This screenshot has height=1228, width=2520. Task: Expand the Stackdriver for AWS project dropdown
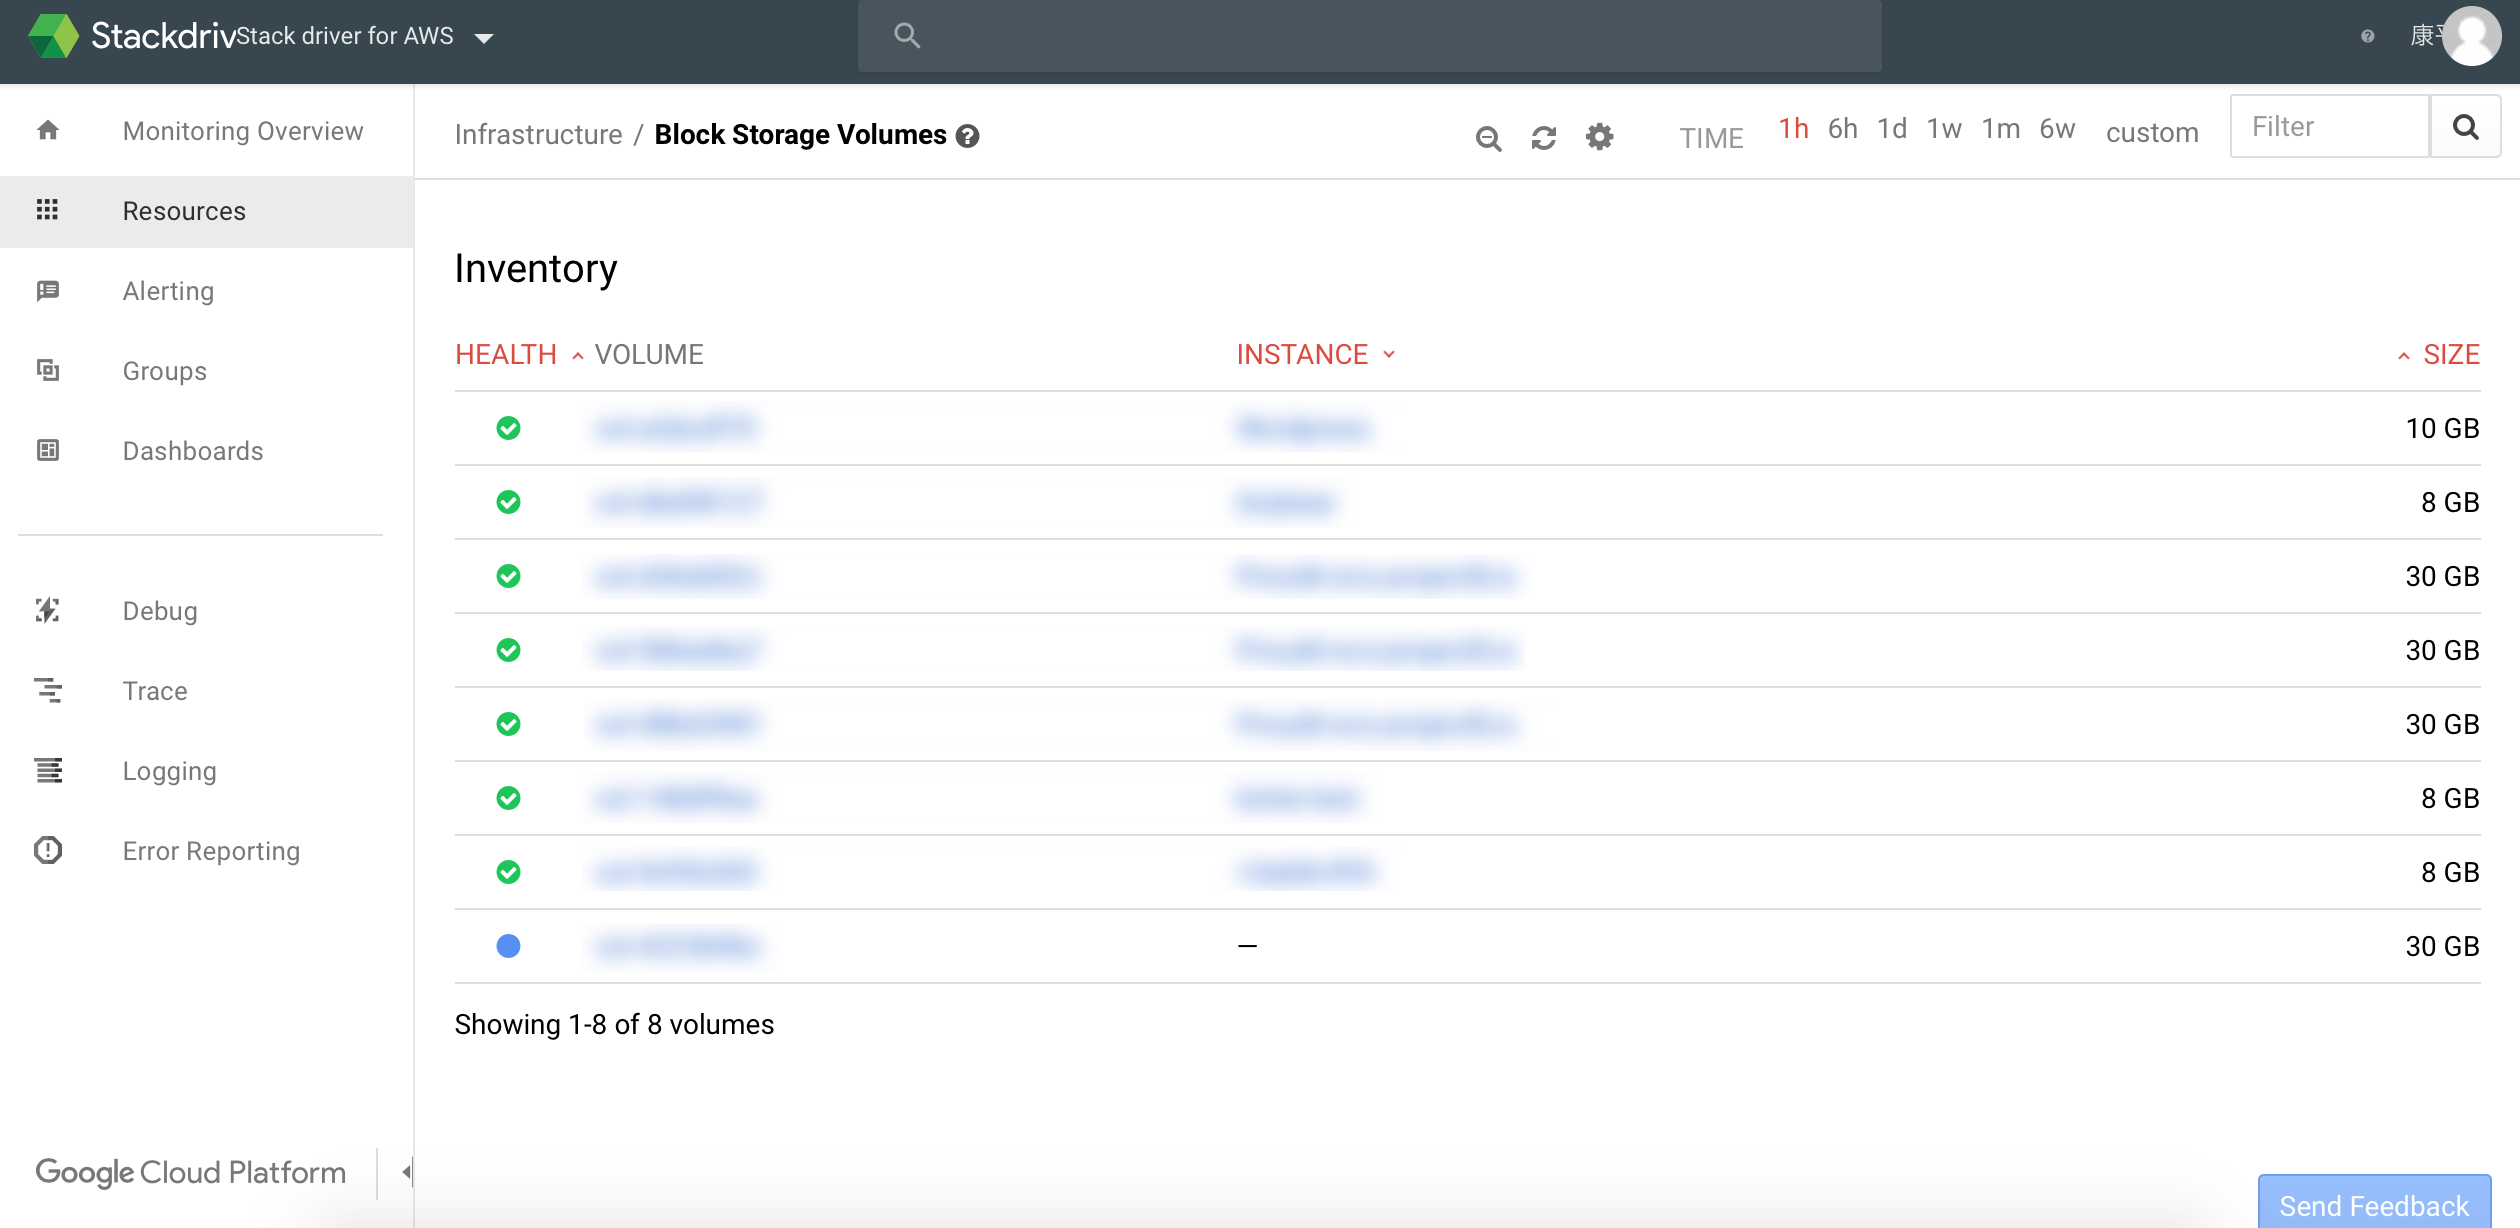pyautogui.click(x=484, y=36)
